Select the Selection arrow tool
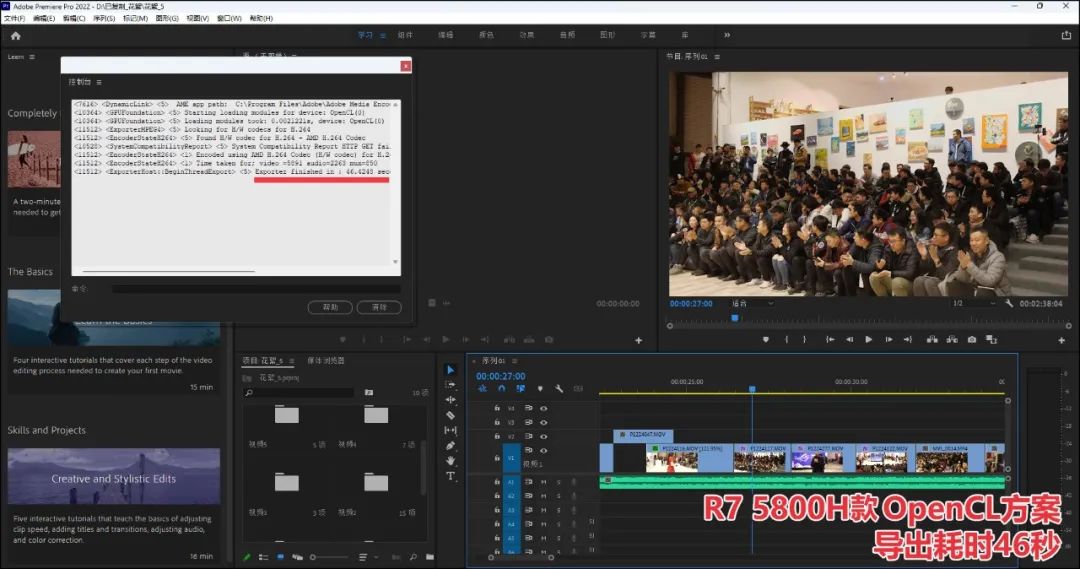 [450, 370]
